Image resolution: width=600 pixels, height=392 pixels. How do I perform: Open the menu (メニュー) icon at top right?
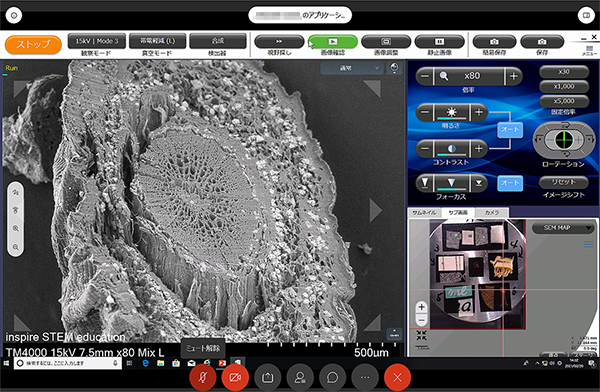(x=589, y=50)
